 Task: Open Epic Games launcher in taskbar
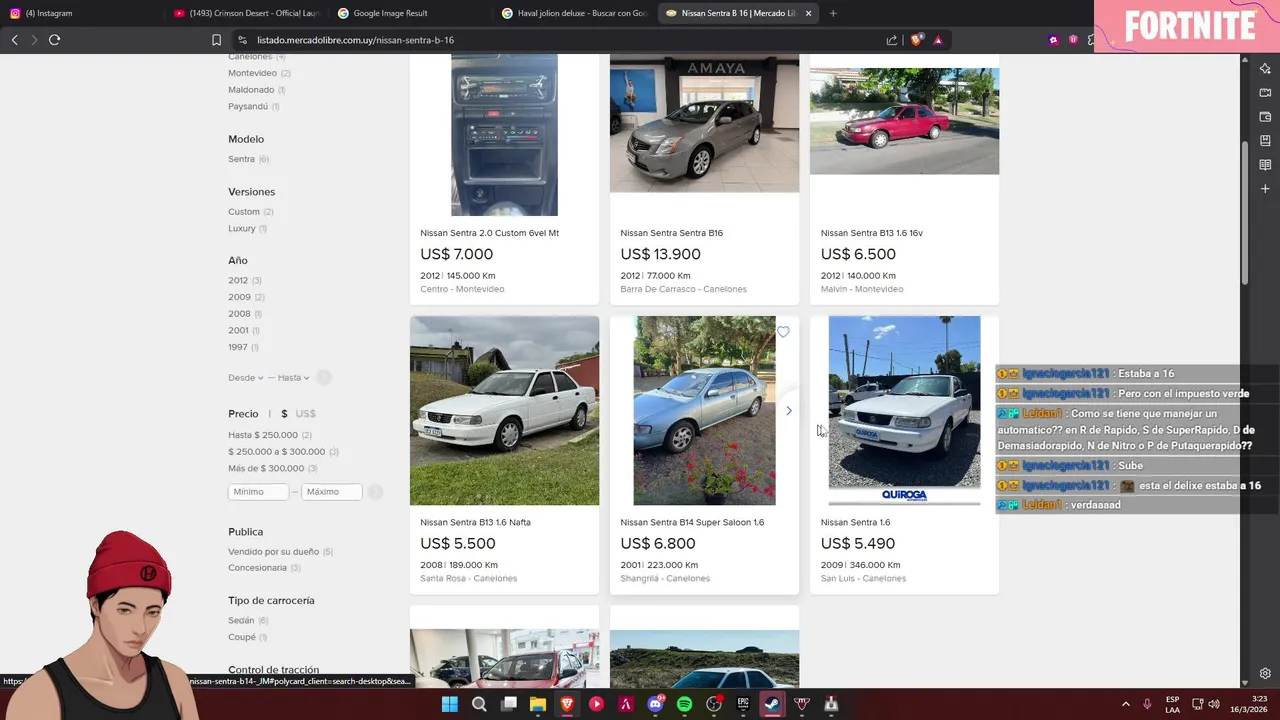(x=743, y=704)
